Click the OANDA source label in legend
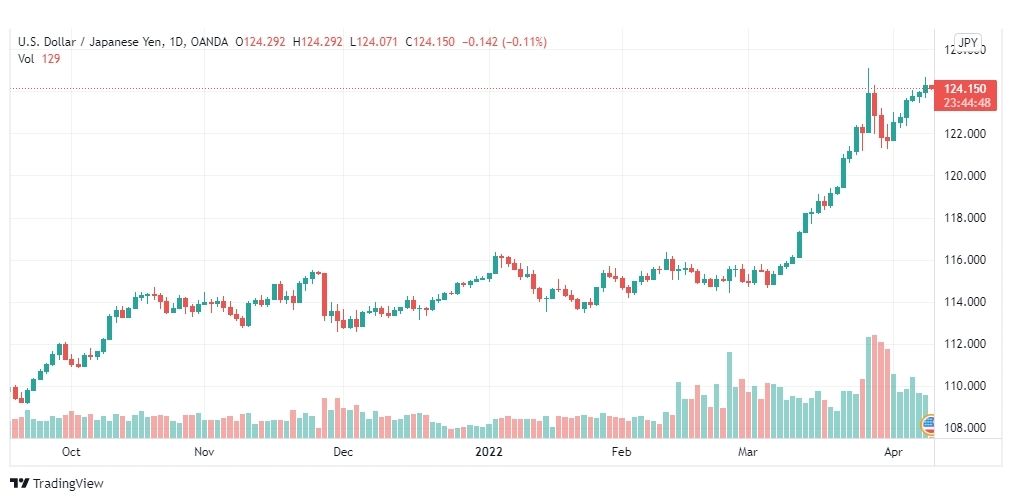Screen dimensions: 1012x501 pyautogui.click(x=209, y=42)
